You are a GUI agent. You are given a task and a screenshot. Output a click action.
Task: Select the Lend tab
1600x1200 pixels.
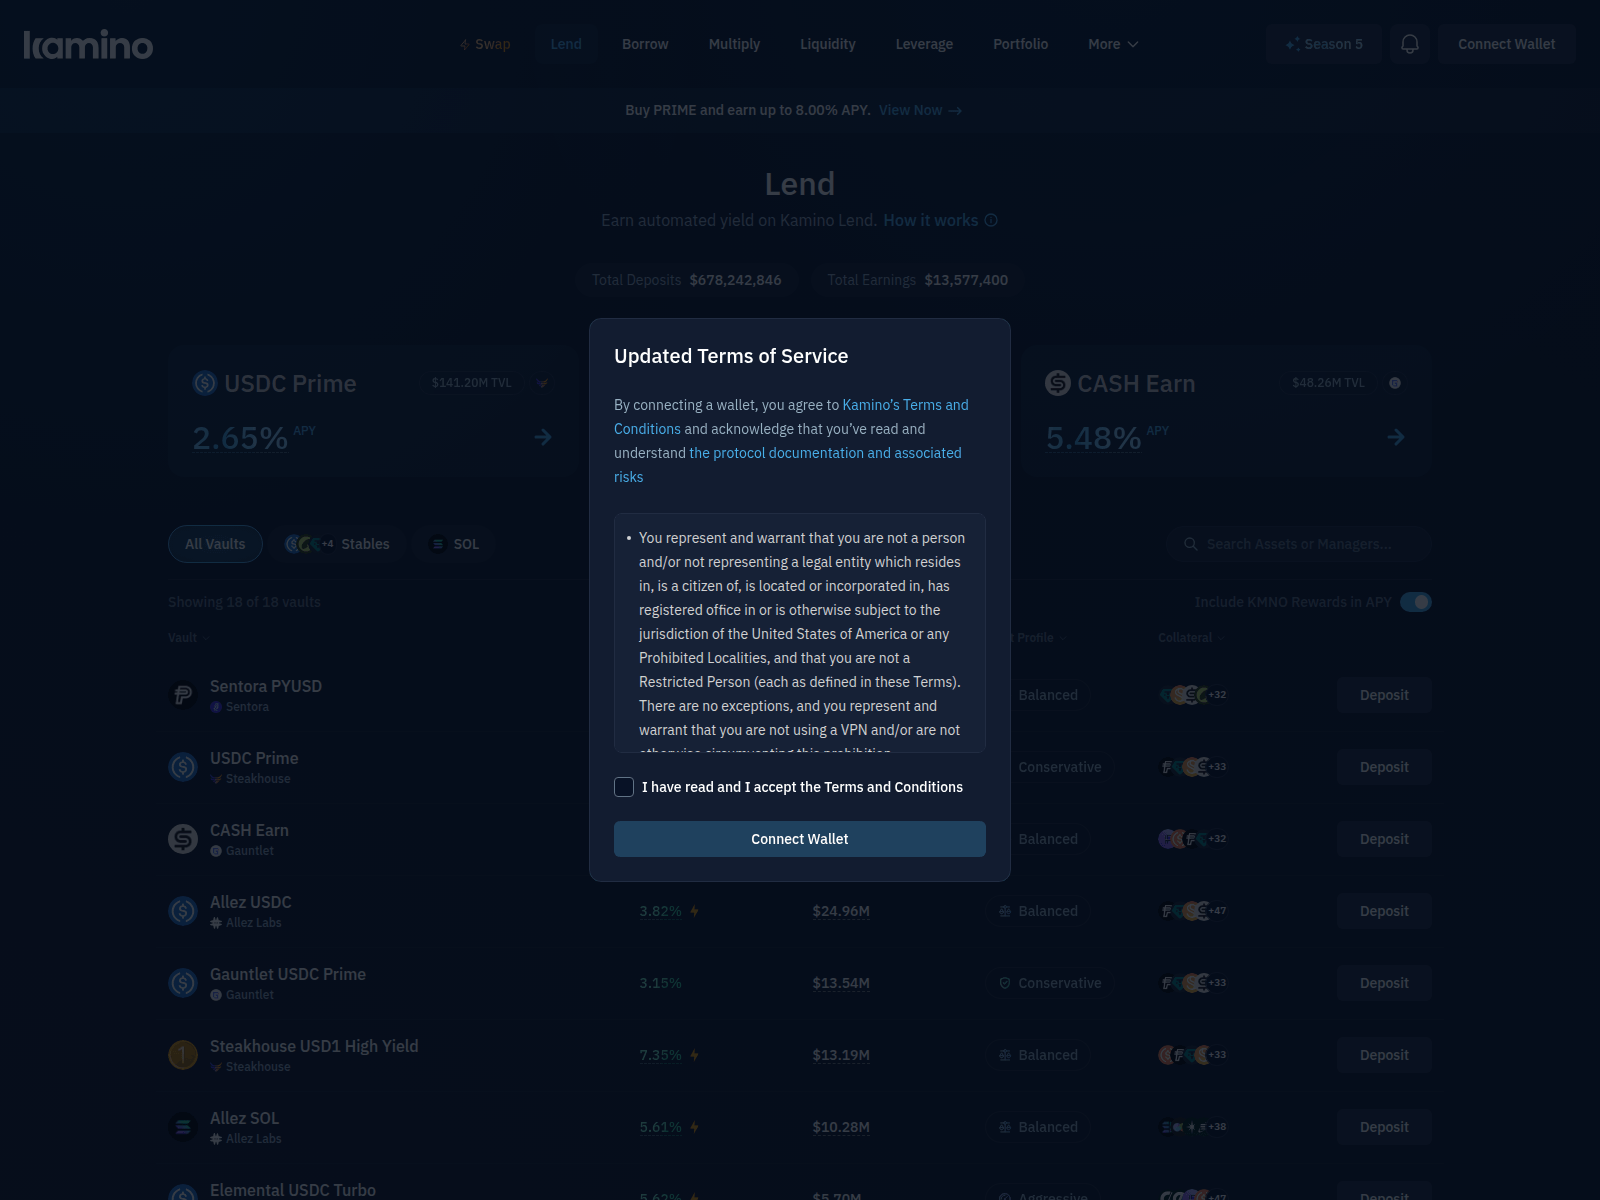(x=566, y=44)
